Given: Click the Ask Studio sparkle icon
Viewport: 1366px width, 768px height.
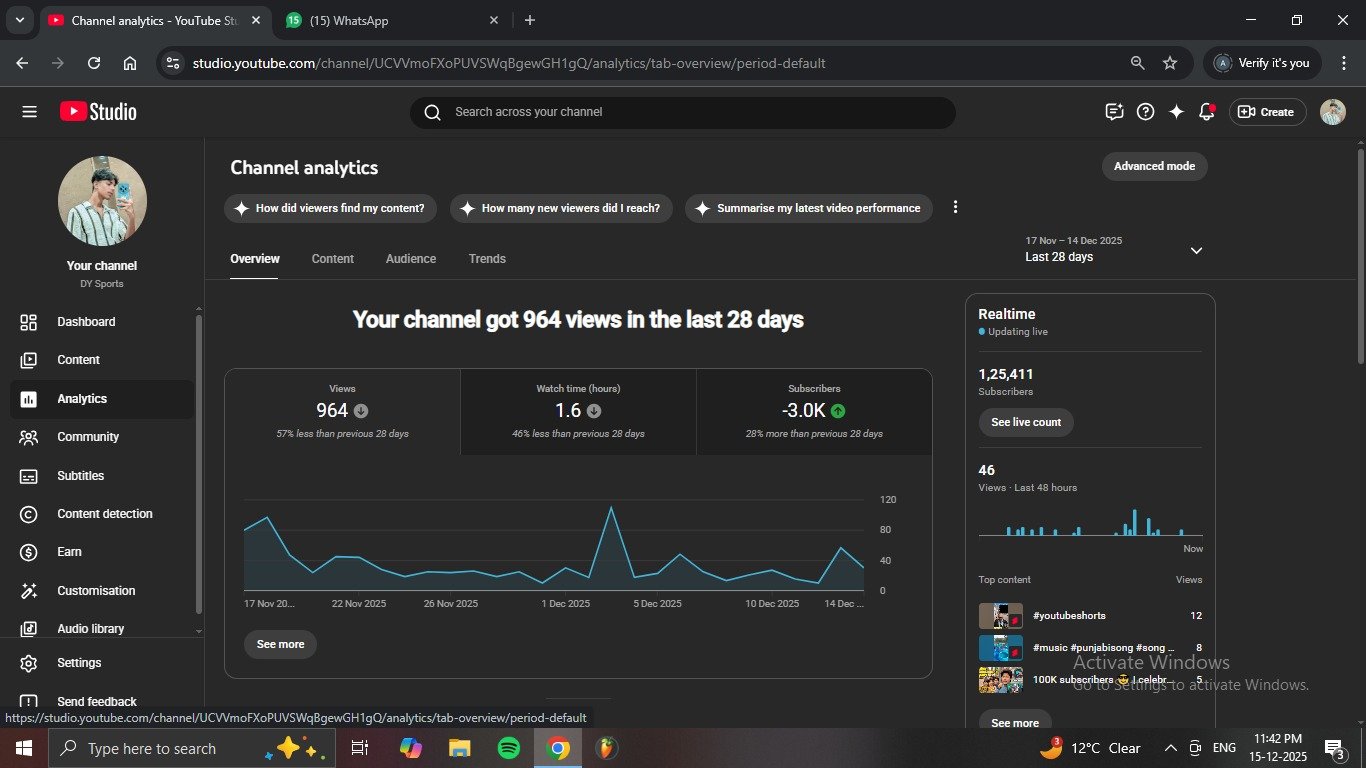Looking at the screenshot, I should (1176, 112).
